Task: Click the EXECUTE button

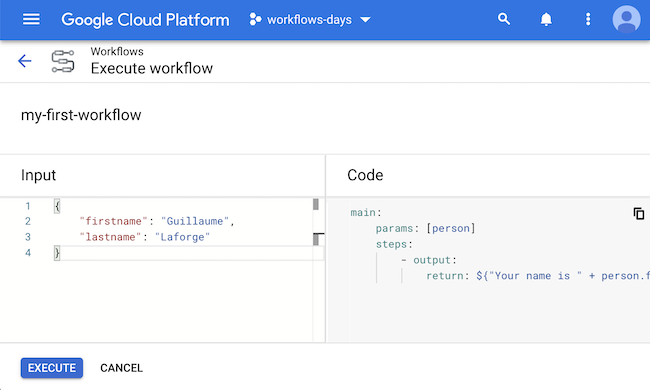Action: click(x=52, y=368)
